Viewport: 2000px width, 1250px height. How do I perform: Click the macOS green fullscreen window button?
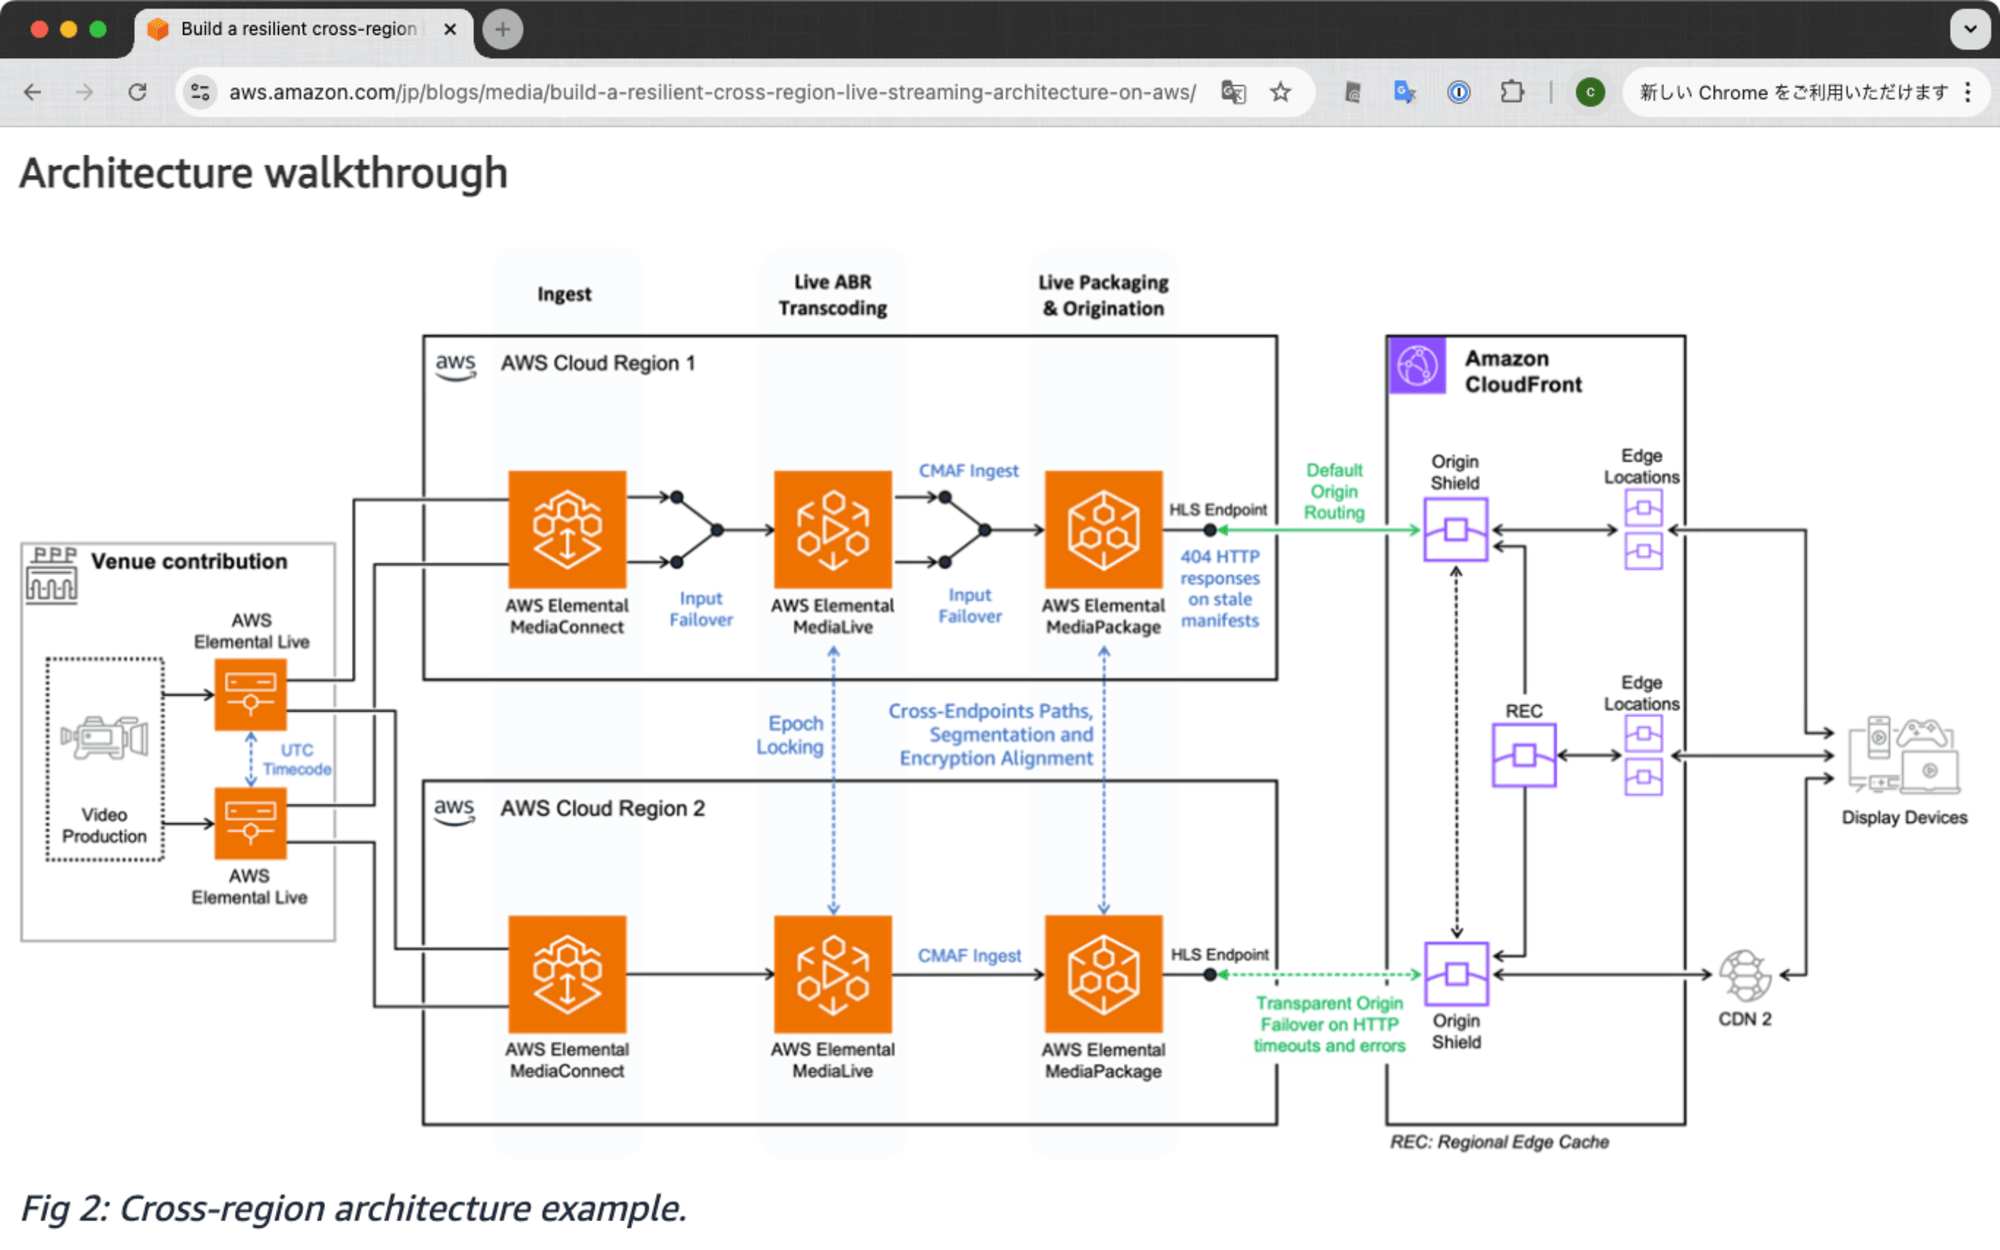pos(97,29)
